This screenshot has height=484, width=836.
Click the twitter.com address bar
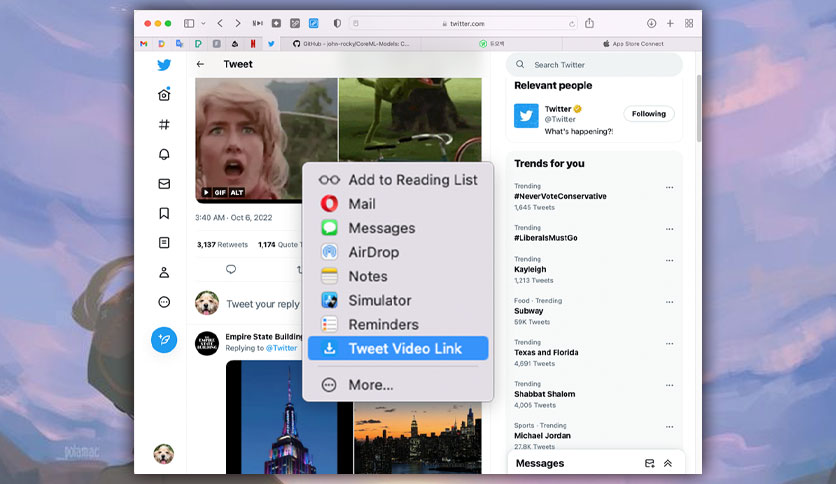coord(463,23)
